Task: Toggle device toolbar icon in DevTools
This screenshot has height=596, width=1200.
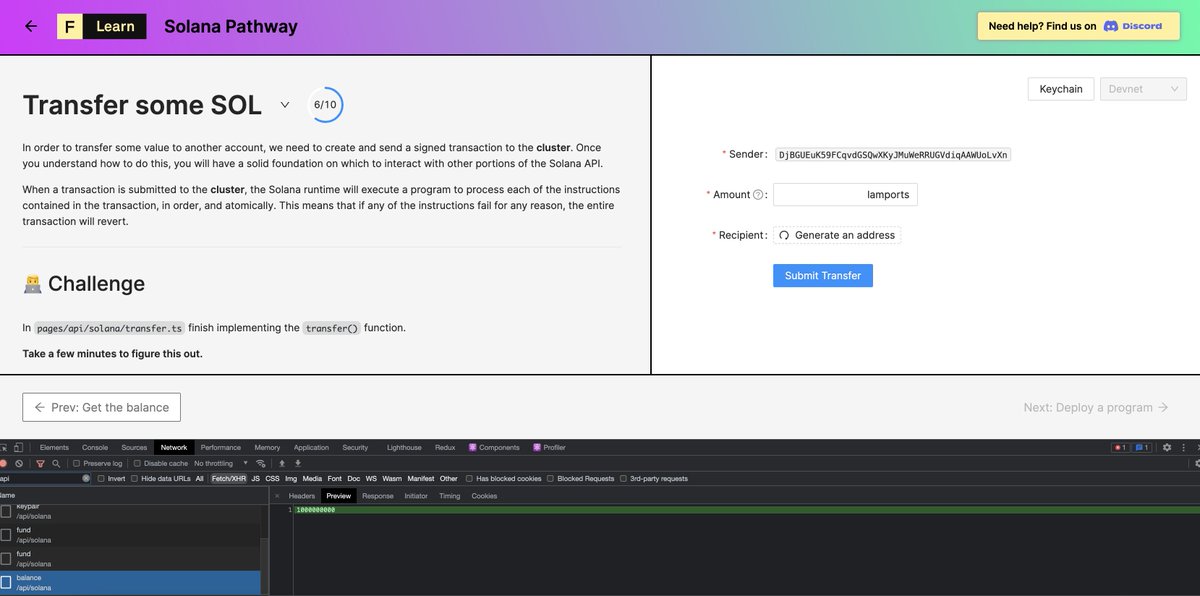Action: (18, 448)
